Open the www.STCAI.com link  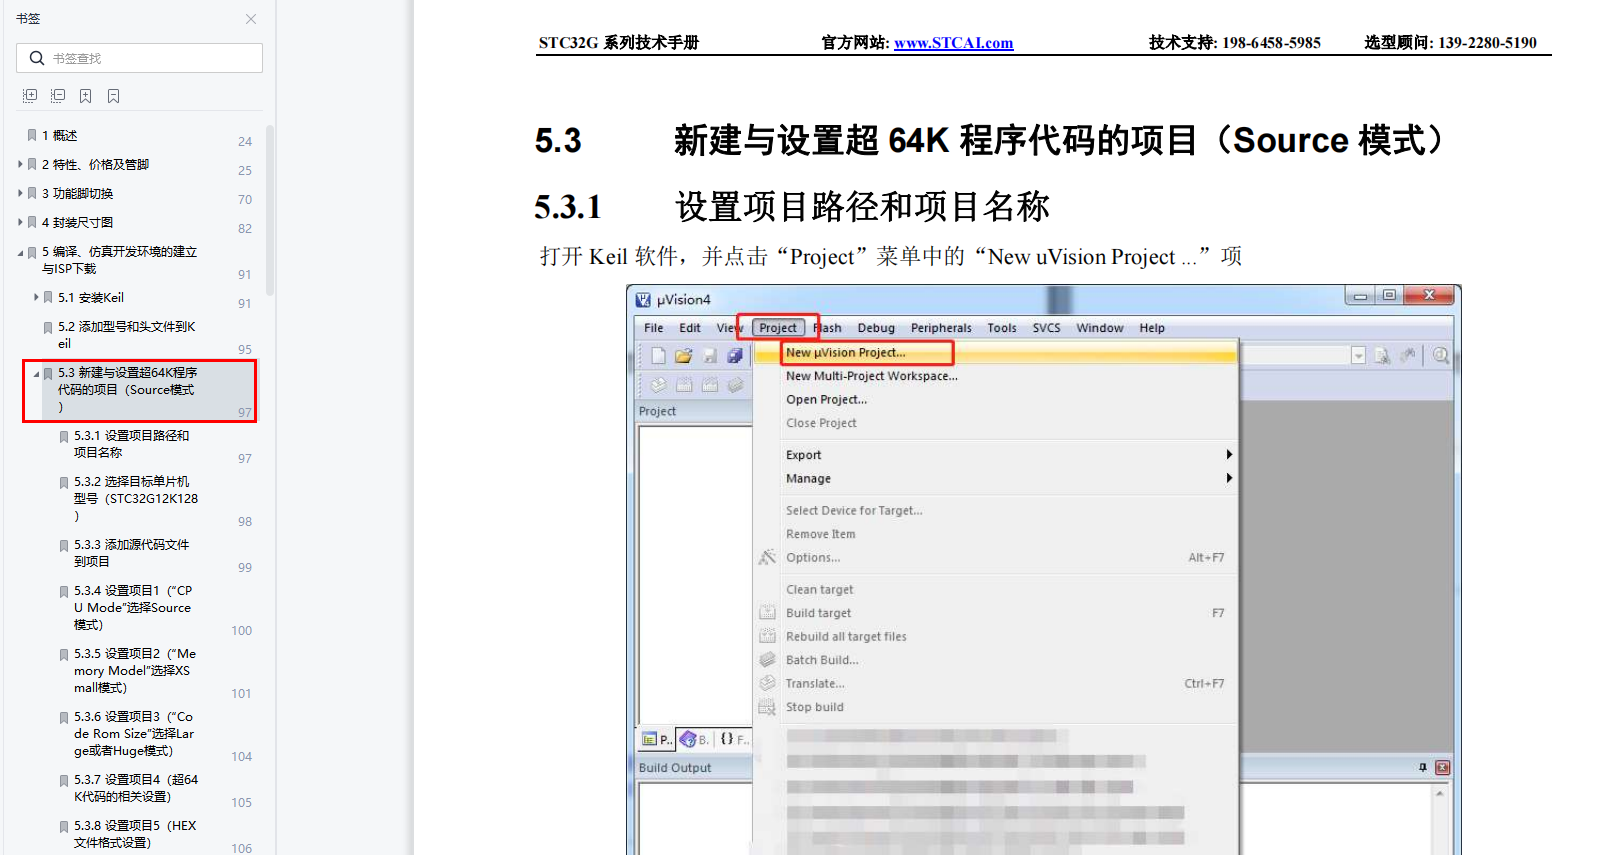tap(953, 42)
